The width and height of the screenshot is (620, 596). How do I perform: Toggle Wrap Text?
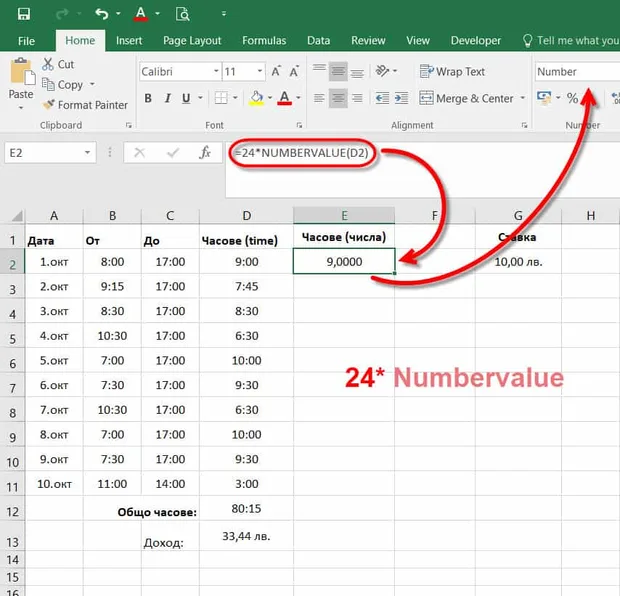point(452,72)
